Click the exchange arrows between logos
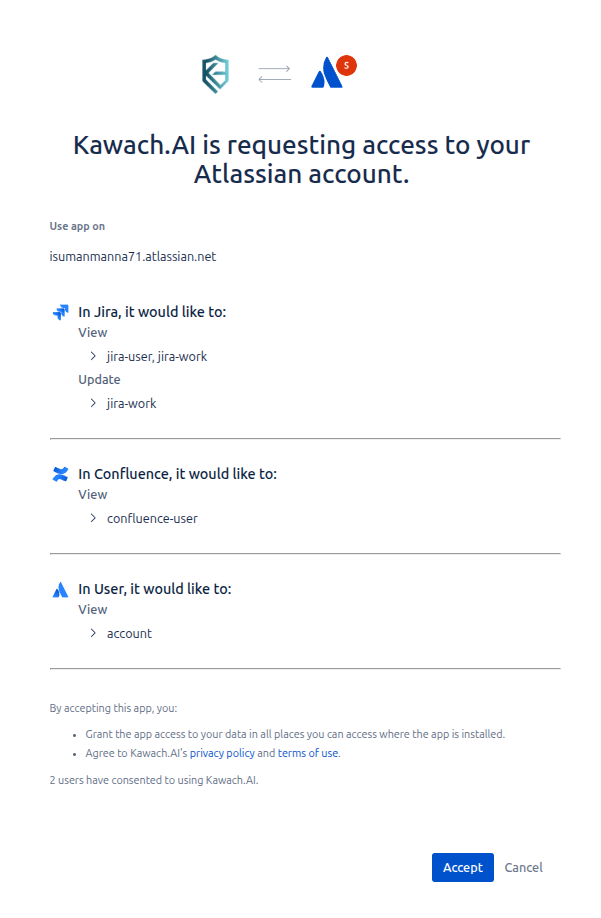Screen dimensions: 601x918 [x=273, y=72]
